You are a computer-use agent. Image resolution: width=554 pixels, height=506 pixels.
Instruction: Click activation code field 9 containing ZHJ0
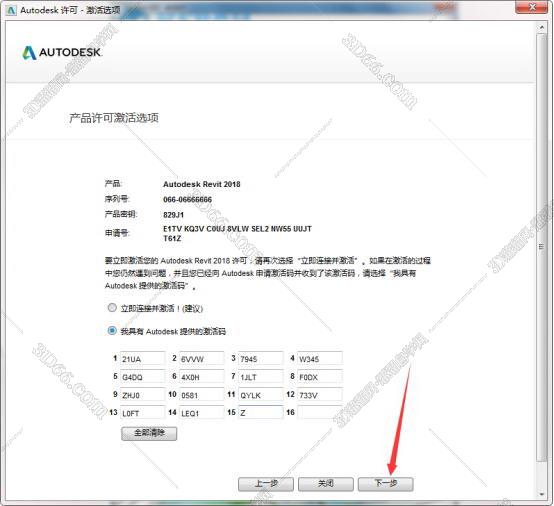(x=142, y=395)
